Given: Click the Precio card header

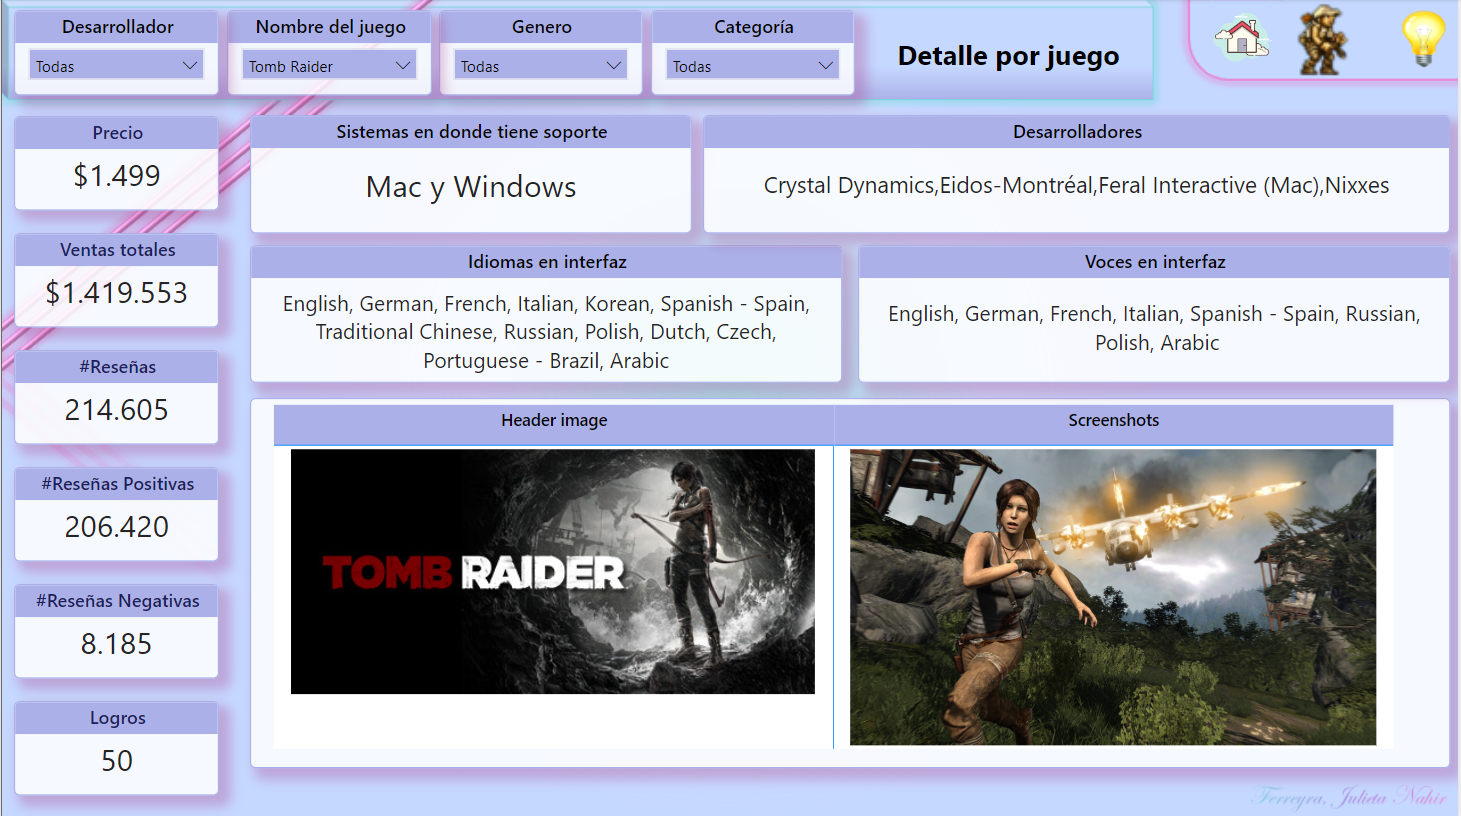Looking at the screenshot, I should click(x=117, y=133).
